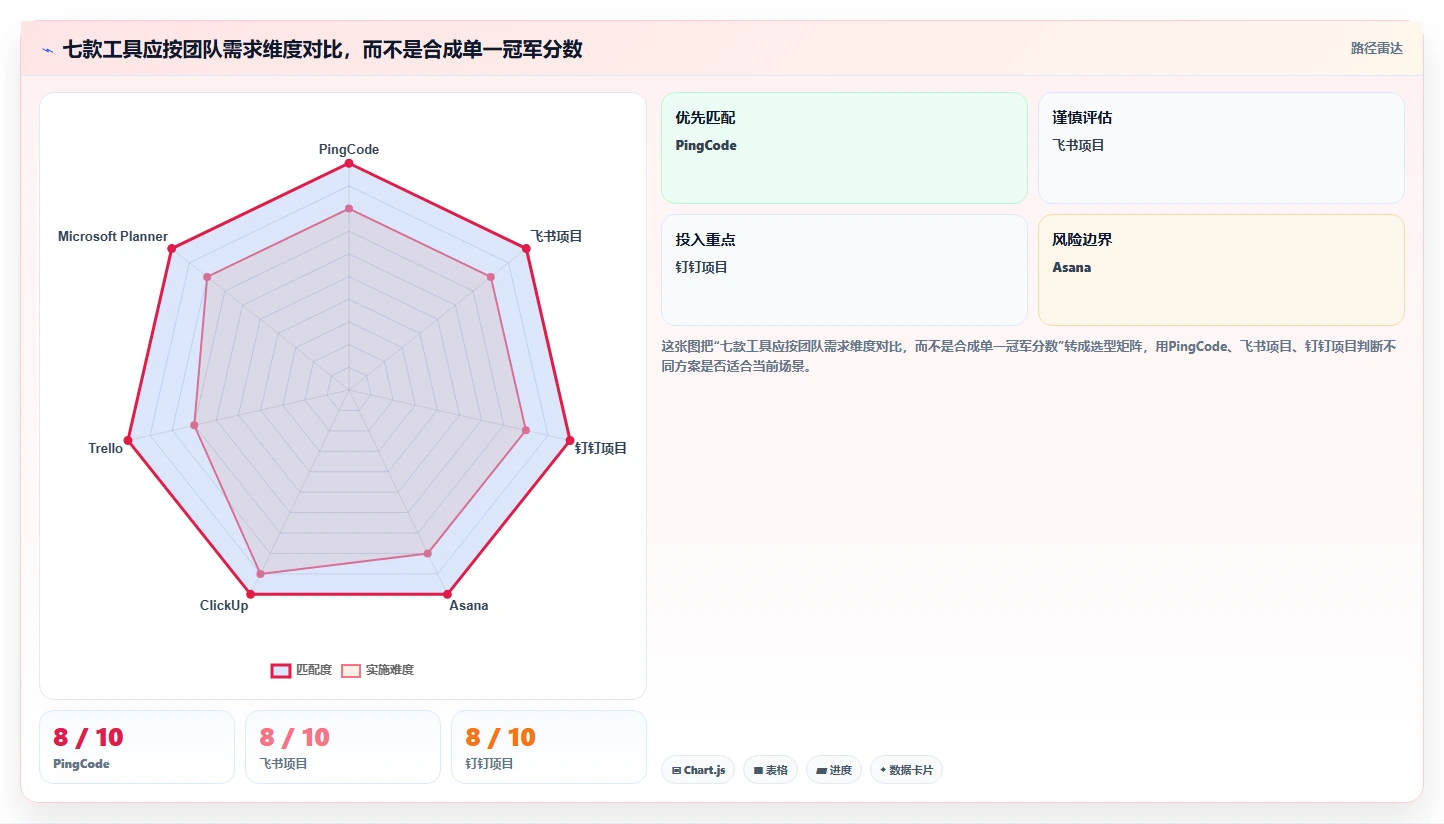This screenshot has height=824, width=1444.
Task: Click the PingCode axis label on the radar
Action: click(349, 149)
